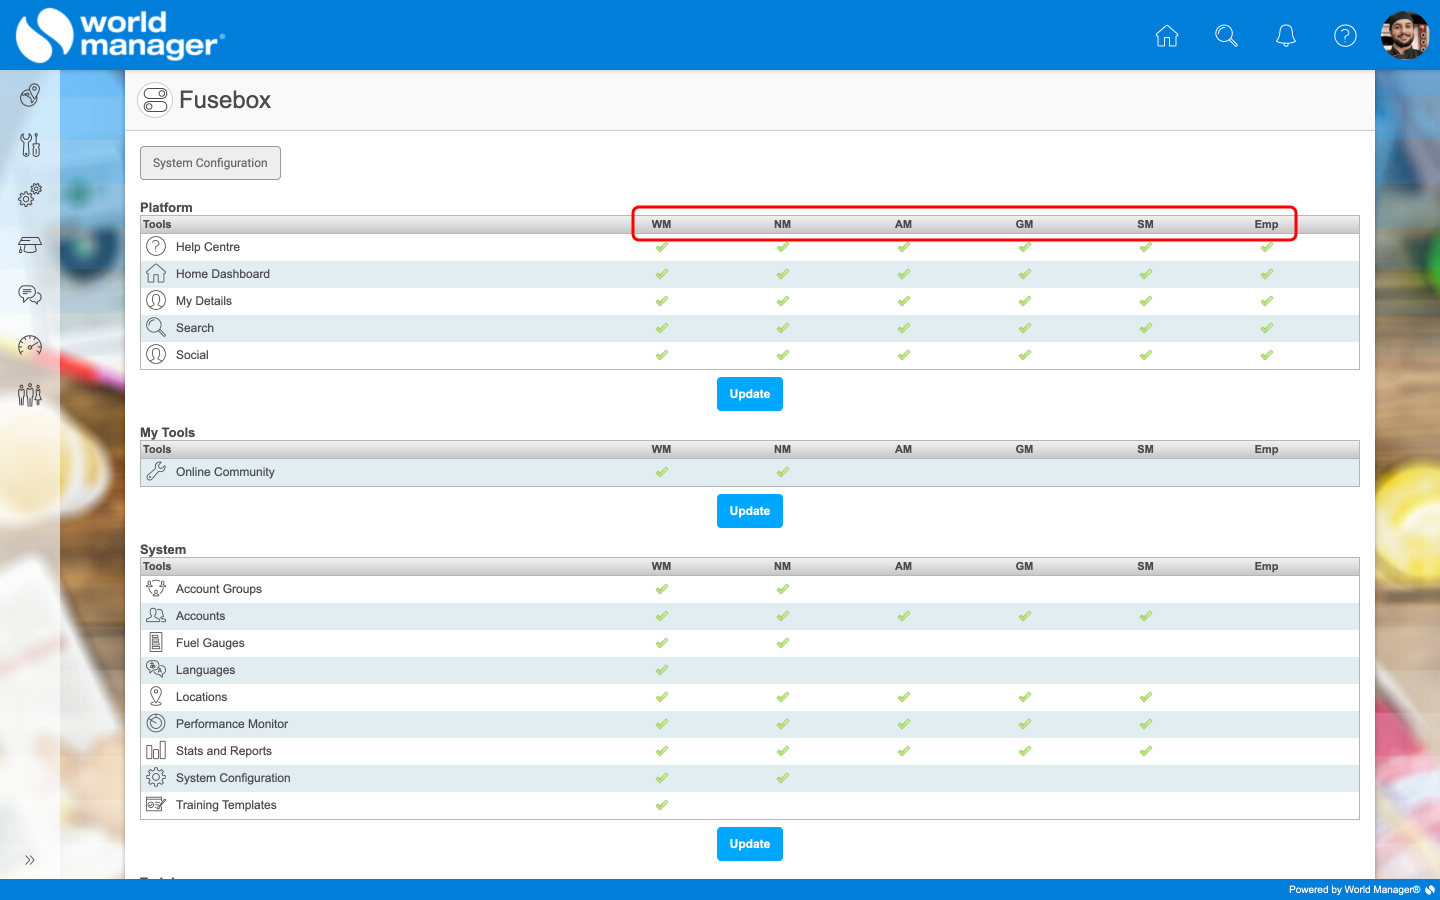Toggle Online Community NM checkmark

pyautogui.click(x=783, y=472)
